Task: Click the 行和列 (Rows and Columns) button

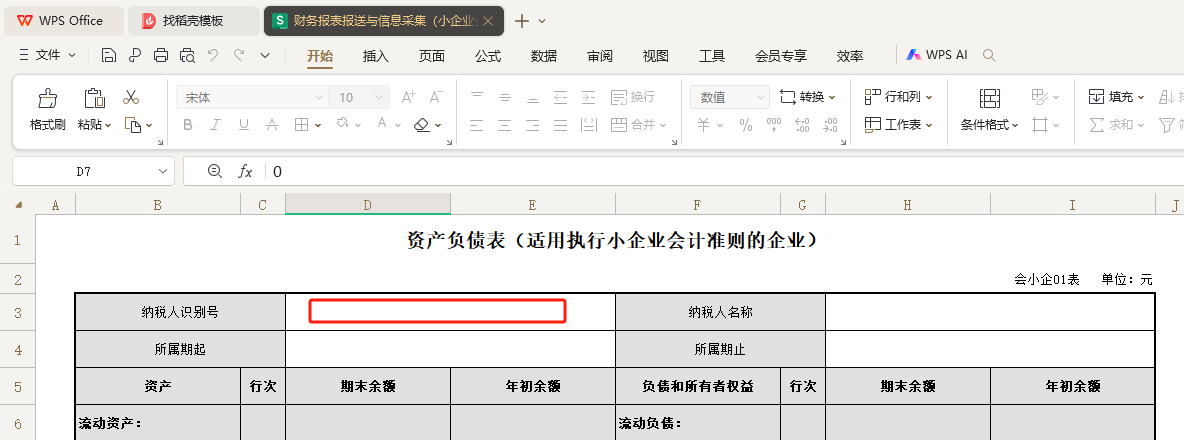Action: tap(899, 97)
